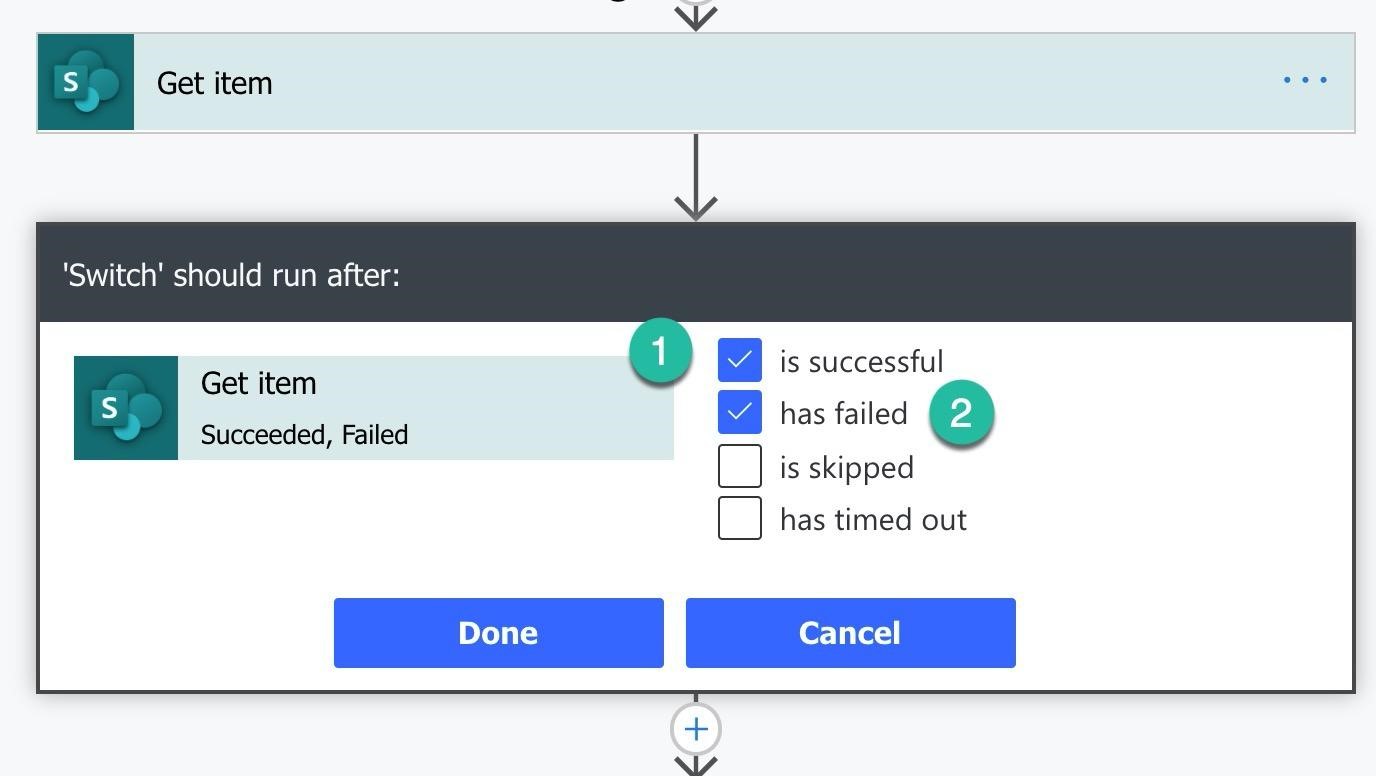Enable the 'has timed out' checkbox
Viewport: 1376px width, 776px height.
[740, 518]
